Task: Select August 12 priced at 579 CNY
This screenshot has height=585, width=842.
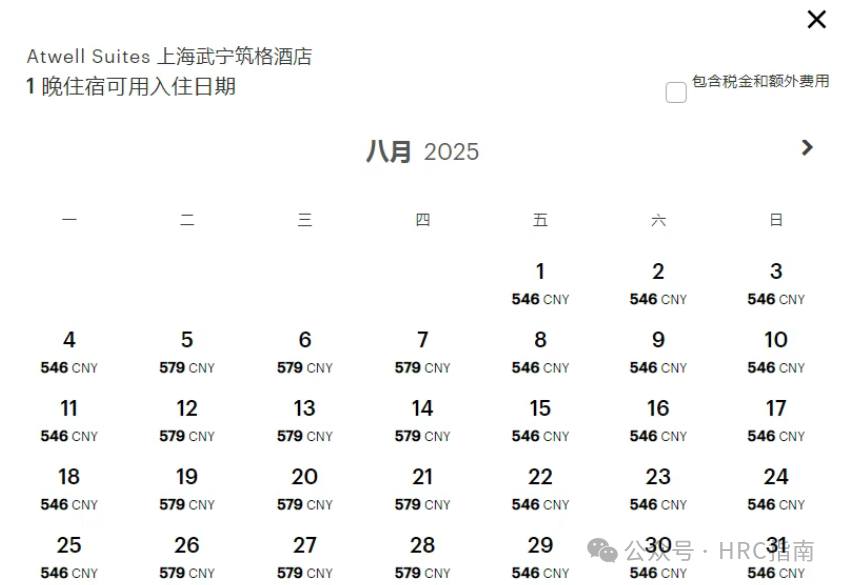Action: pos(186,408)
